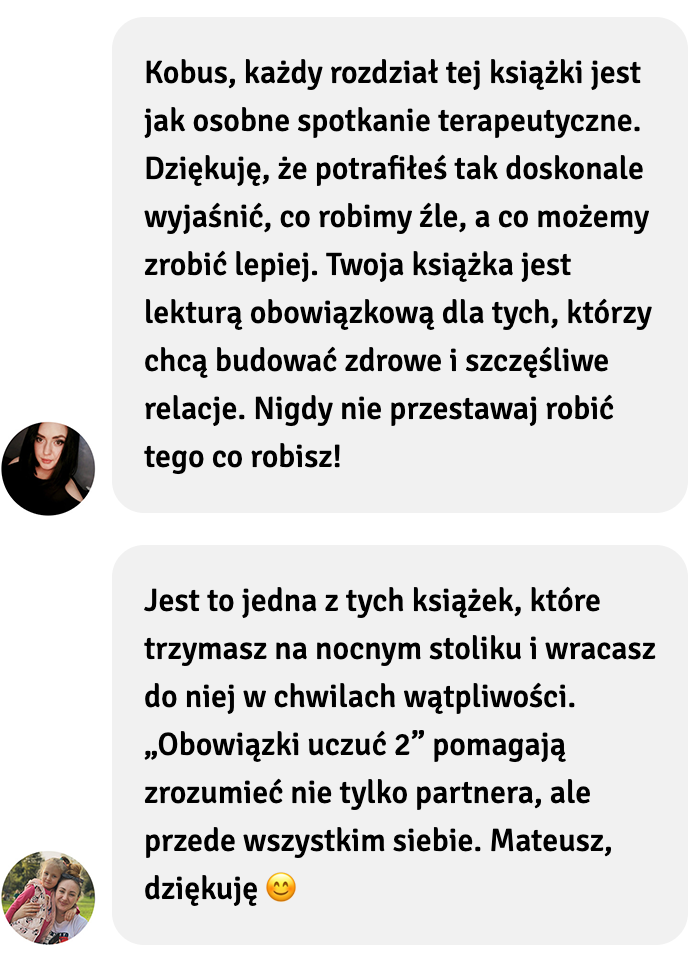Click the phrase 'chwilach wątpliwości'
This screenshot has width=696, height=962.
pos(424,696)
